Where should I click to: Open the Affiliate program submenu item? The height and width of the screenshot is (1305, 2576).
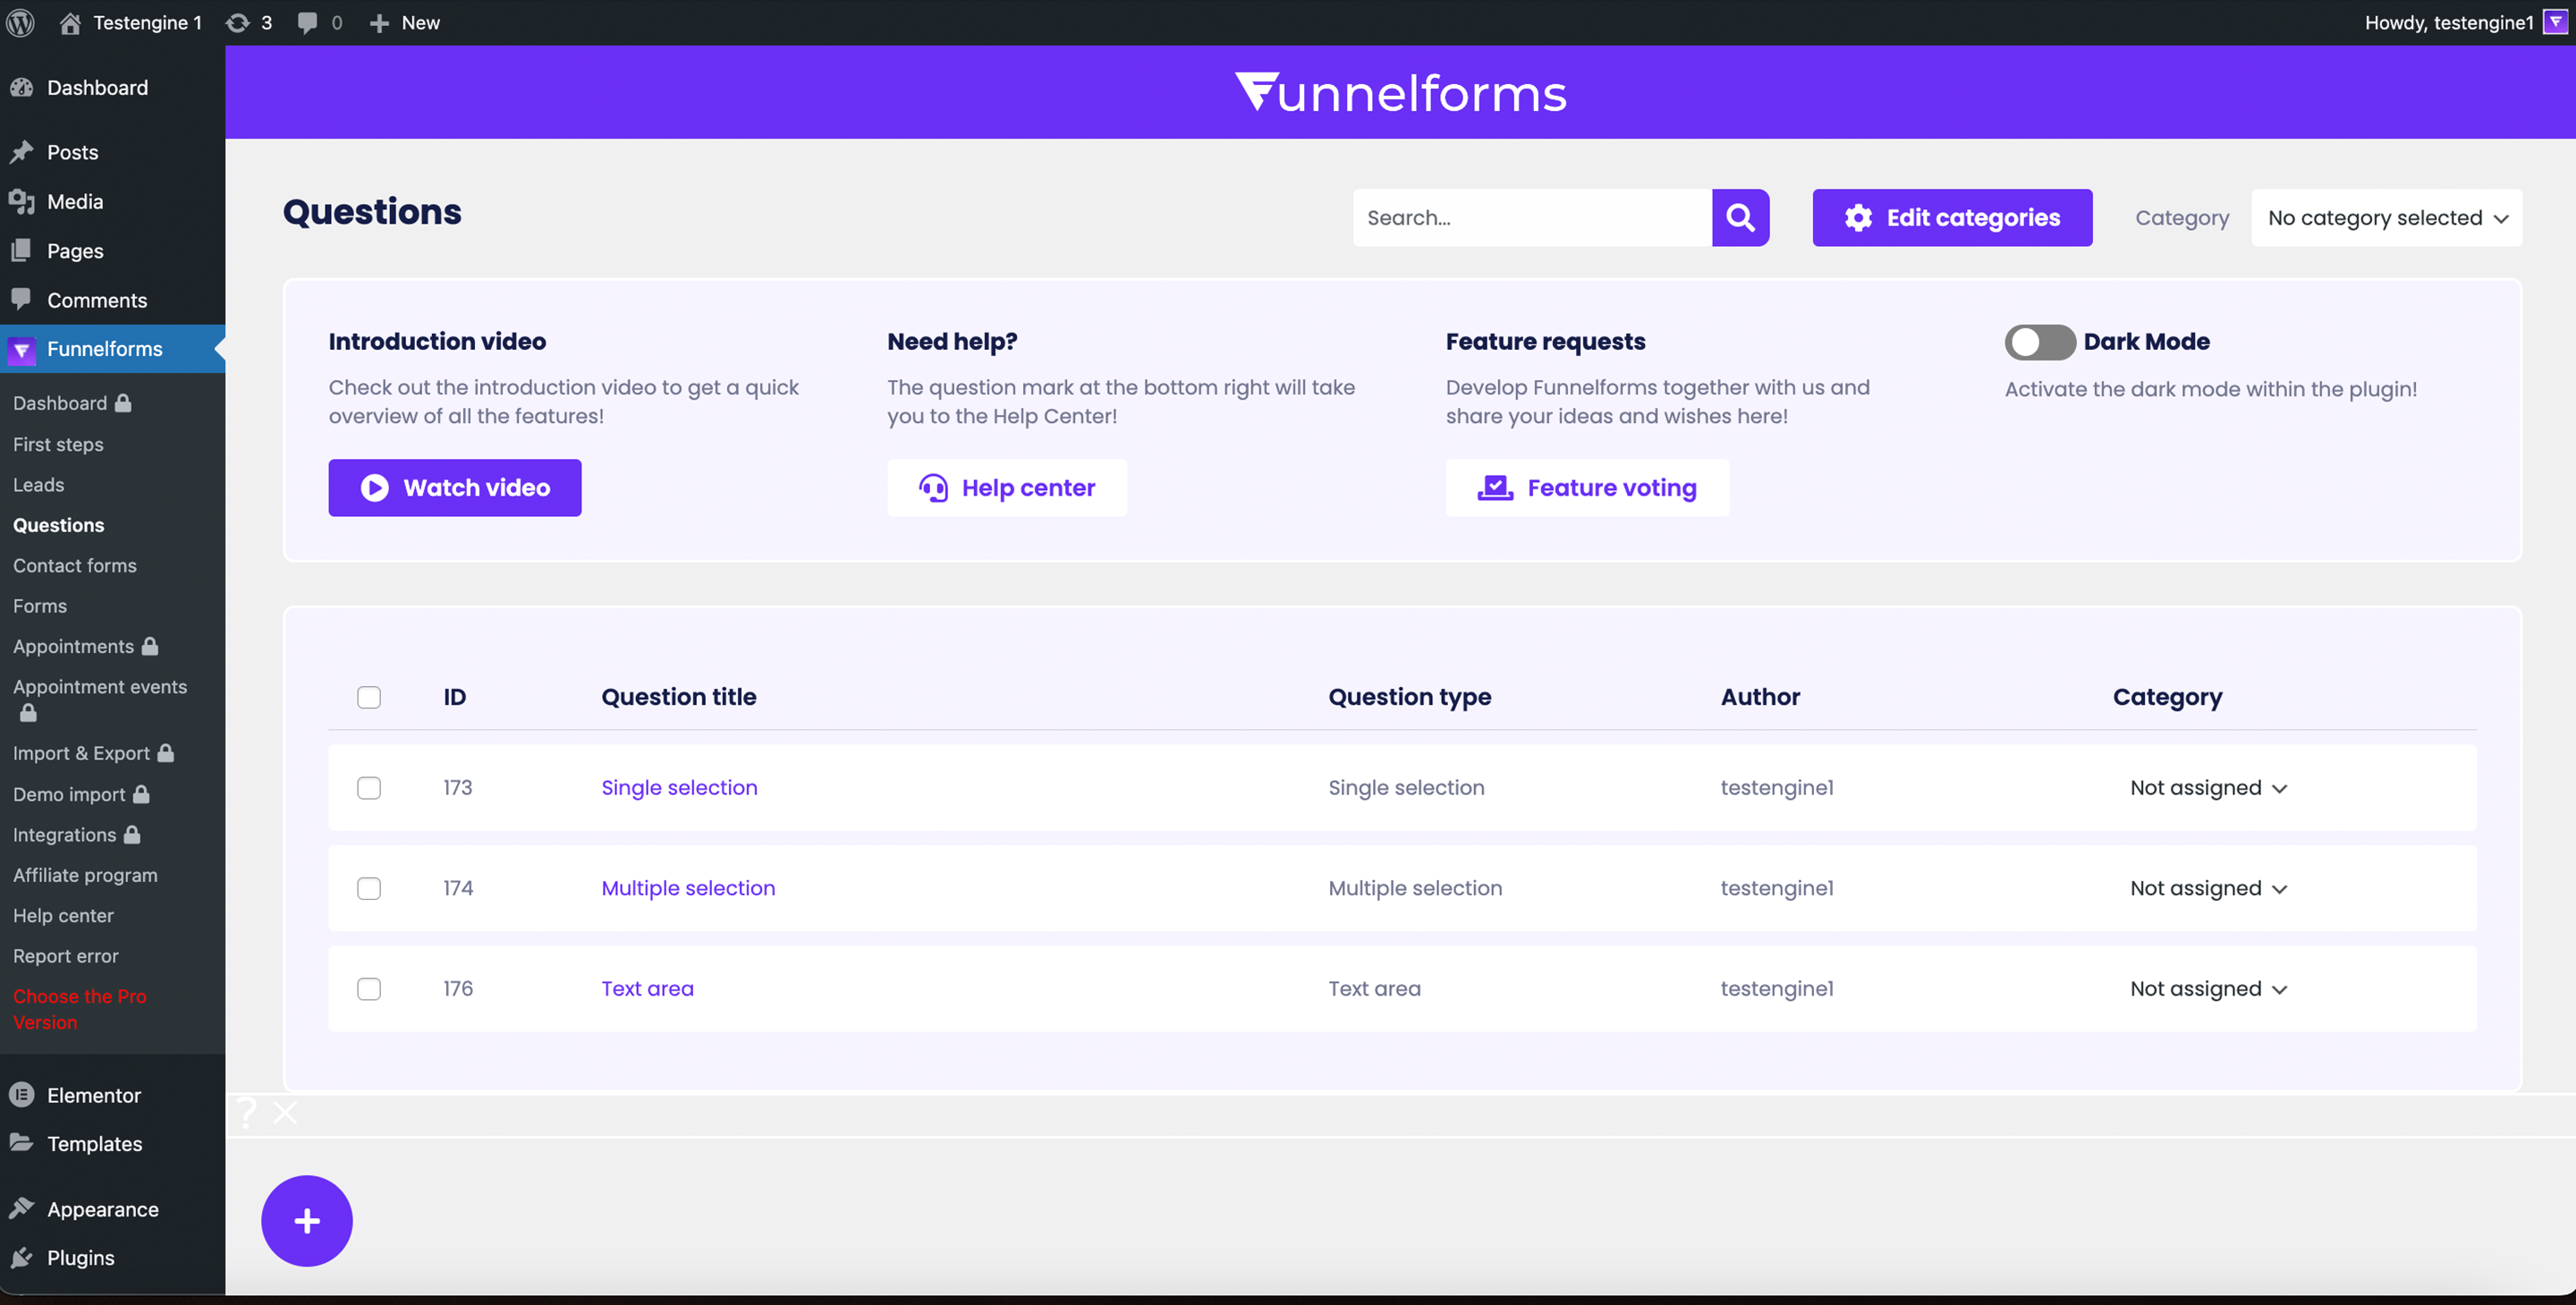click(x=85, y=875)
